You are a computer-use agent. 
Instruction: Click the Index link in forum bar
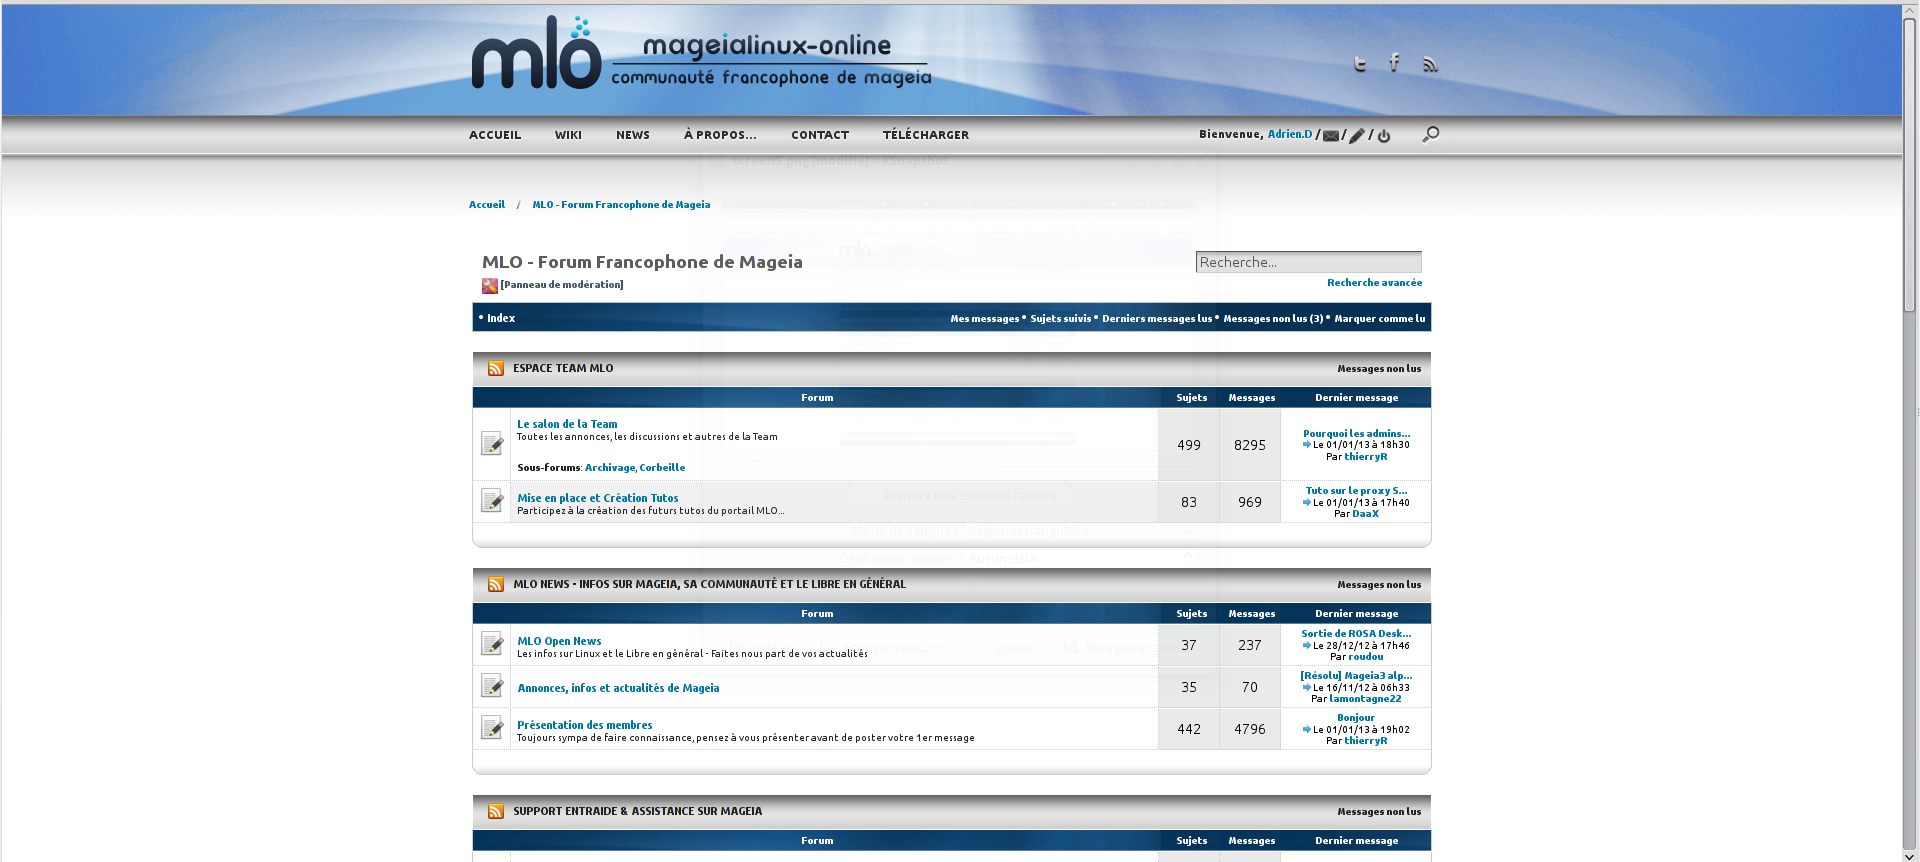pos(501,318)
